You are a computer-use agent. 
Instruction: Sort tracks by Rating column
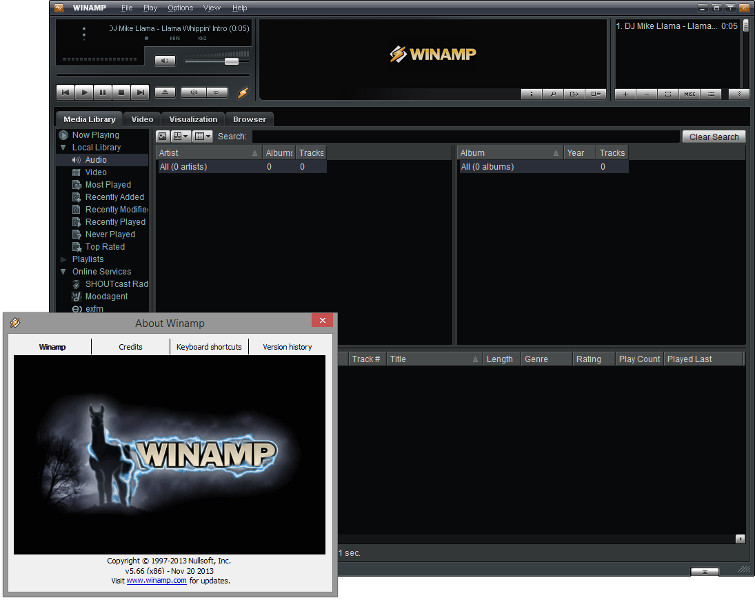(593, 359)
